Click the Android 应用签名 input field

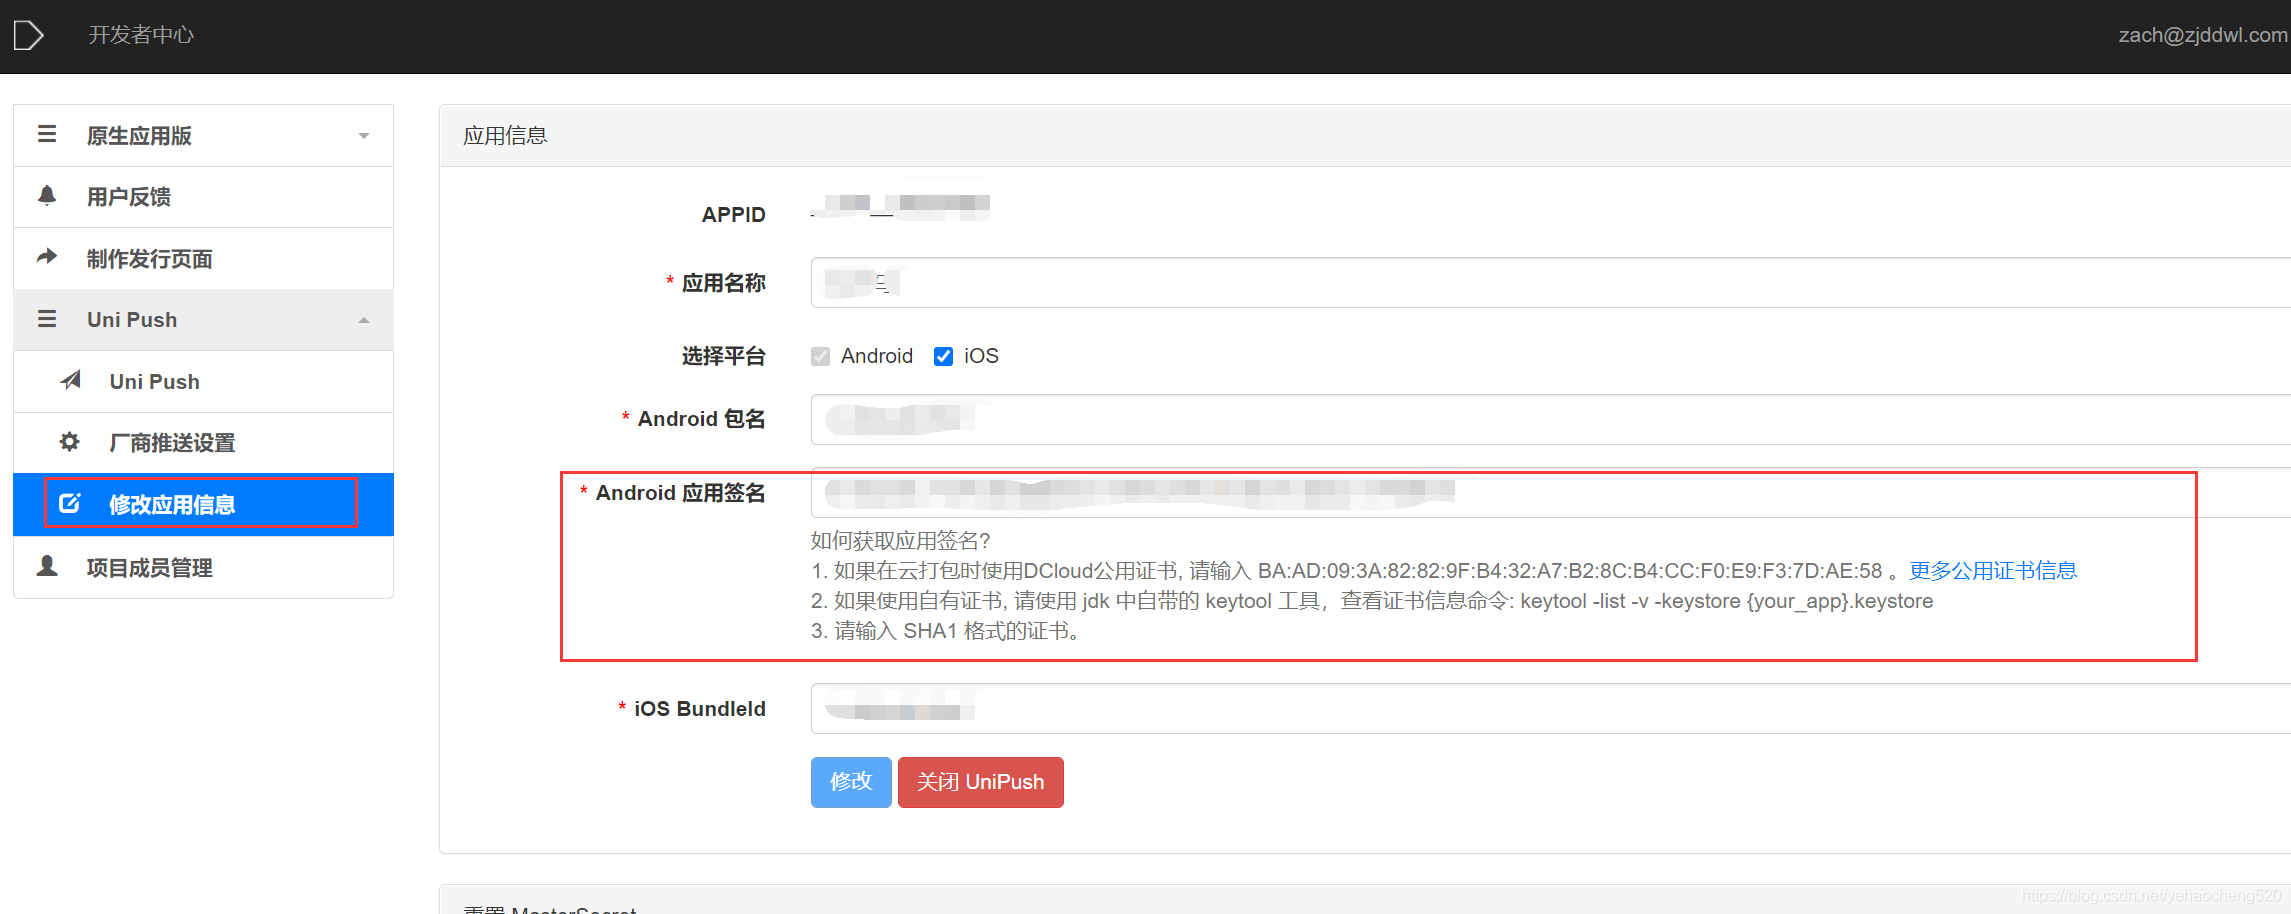point(1551,493)
